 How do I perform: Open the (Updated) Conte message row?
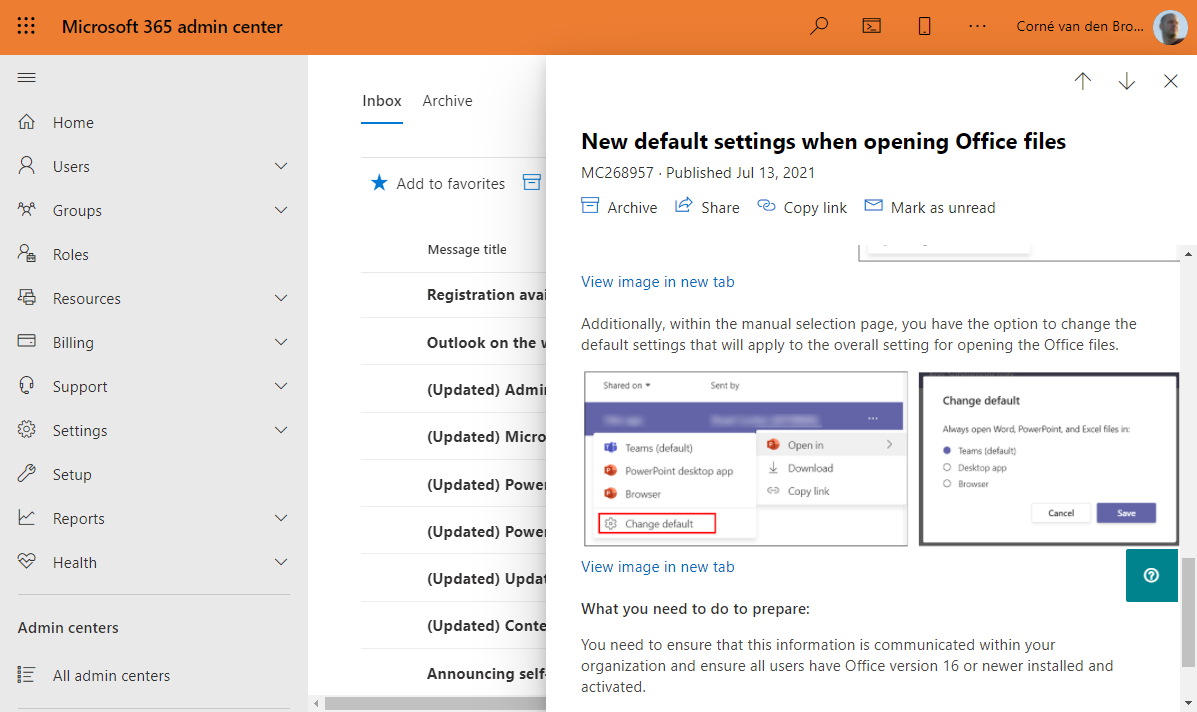pos(453,626)
